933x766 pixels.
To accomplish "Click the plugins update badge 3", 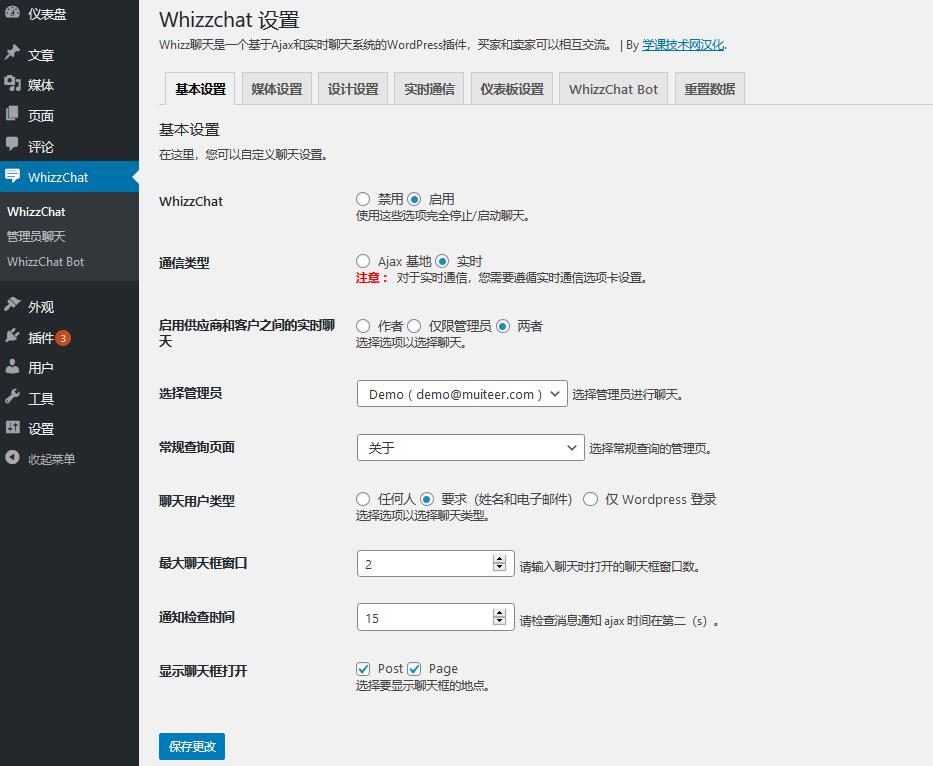I will coord(63,338).
